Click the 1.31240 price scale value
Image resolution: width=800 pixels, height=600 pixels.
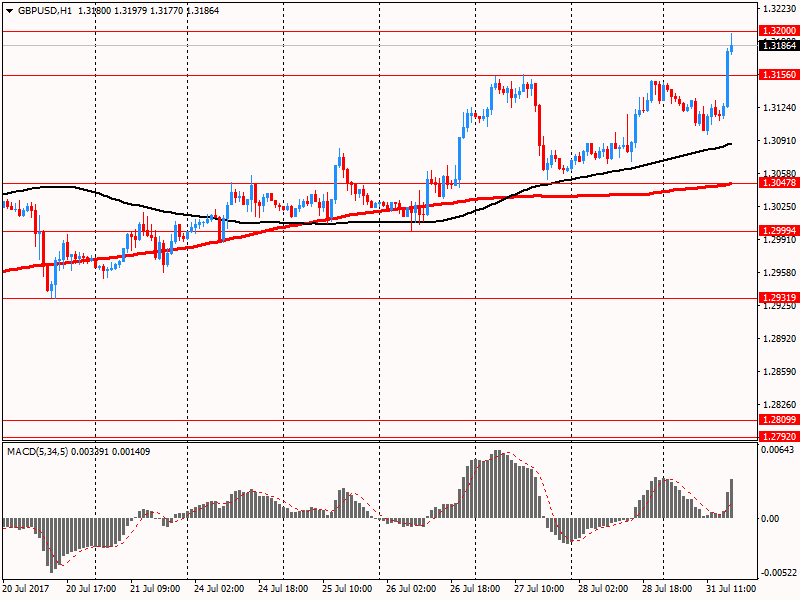click(779, 108)
